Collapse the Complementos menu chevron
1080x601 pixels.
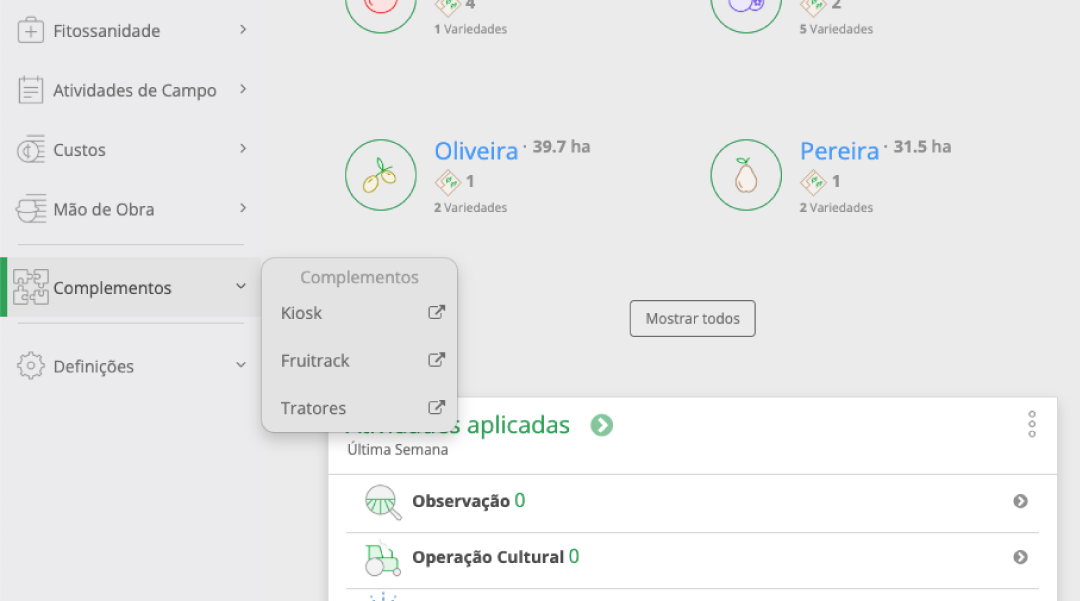coord(241,287)
